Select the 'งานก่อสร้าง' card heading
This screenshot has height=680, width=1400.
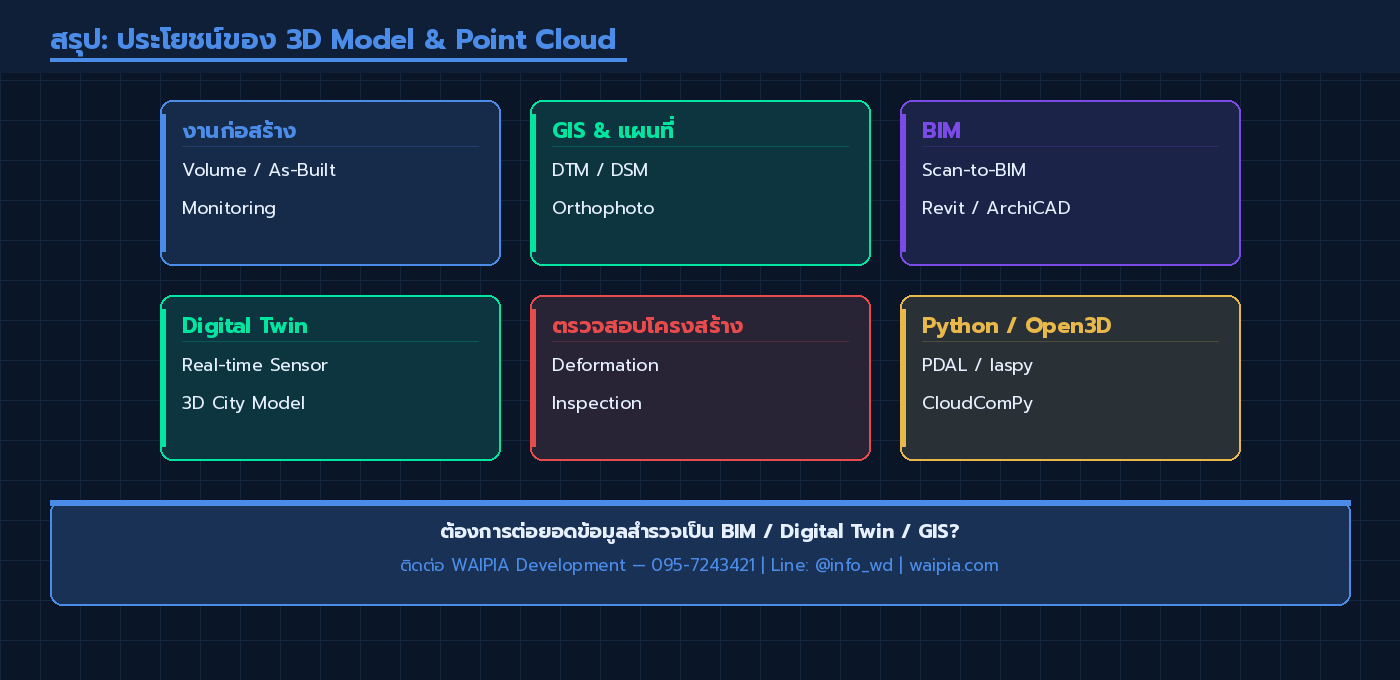[x=239, y=131]
